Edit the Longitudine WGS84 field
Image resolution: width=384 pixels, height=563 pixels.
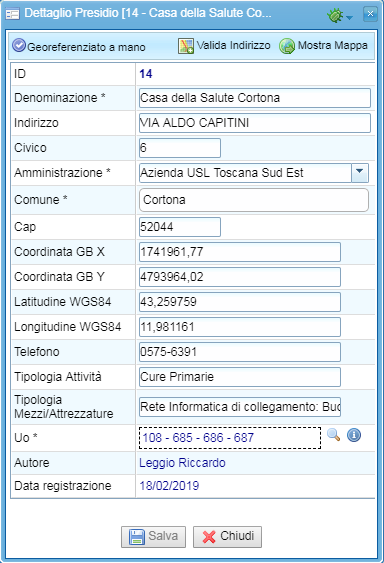(x=240, y=327)
